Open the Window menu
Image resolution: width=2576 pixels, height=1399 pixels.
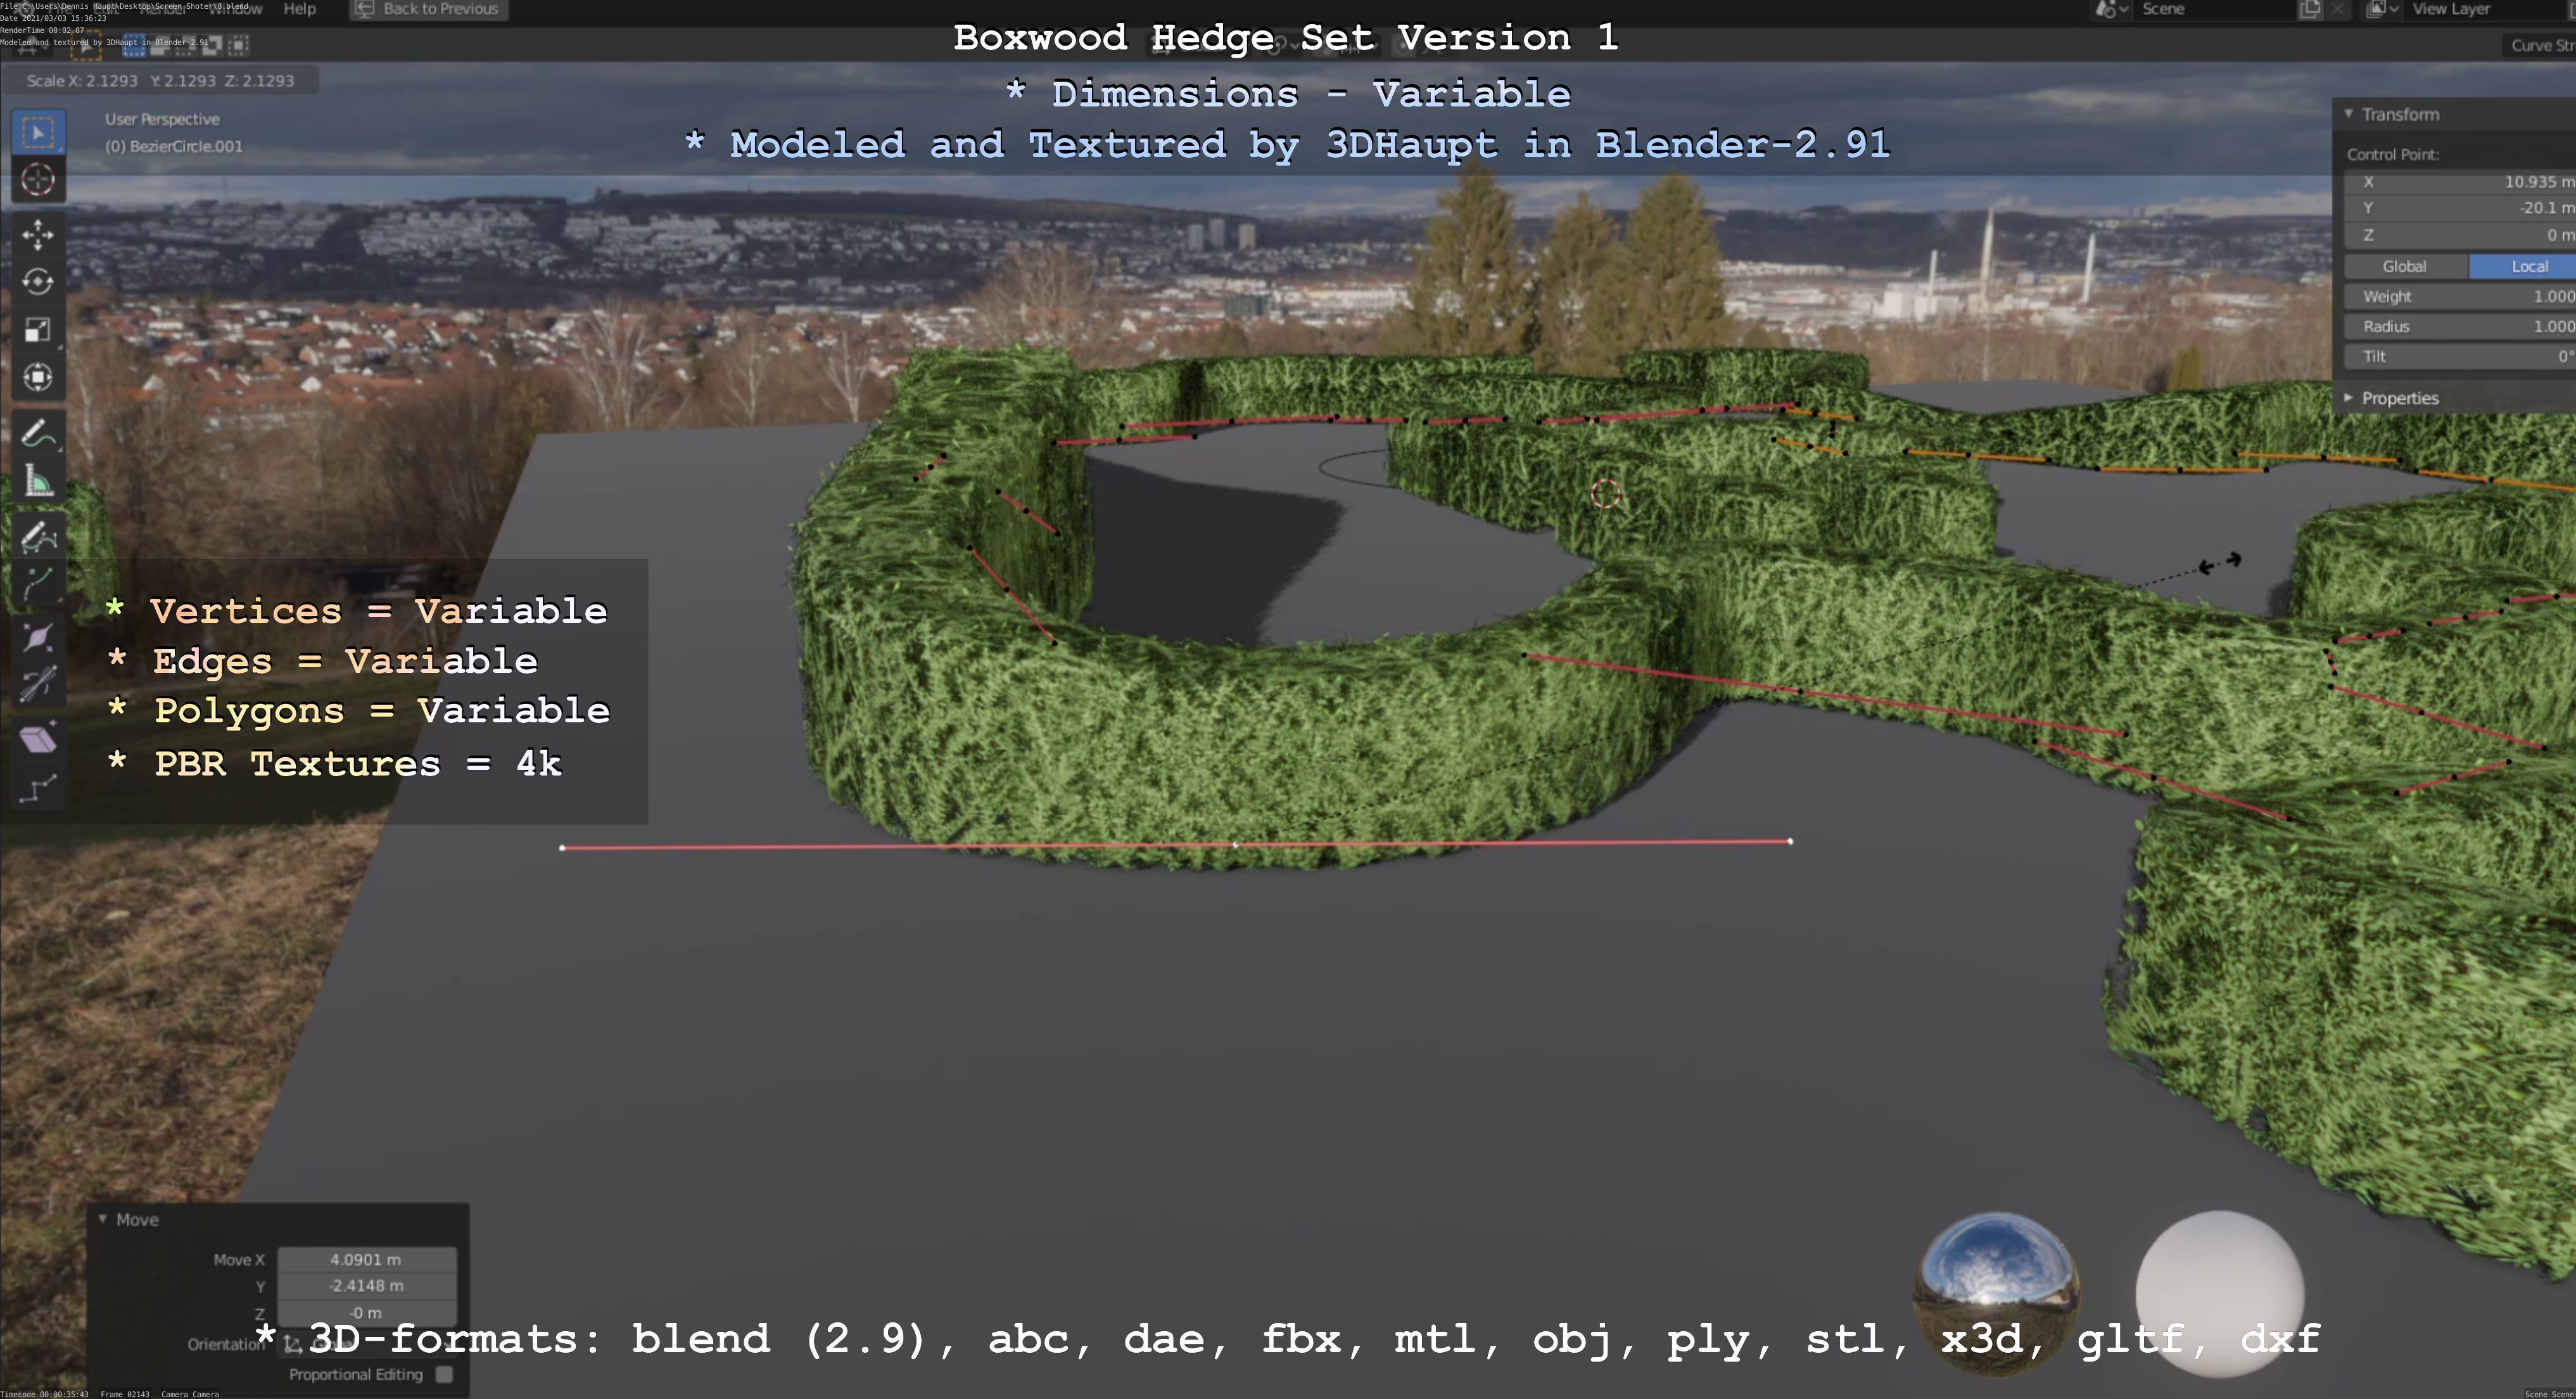(235, 9)
